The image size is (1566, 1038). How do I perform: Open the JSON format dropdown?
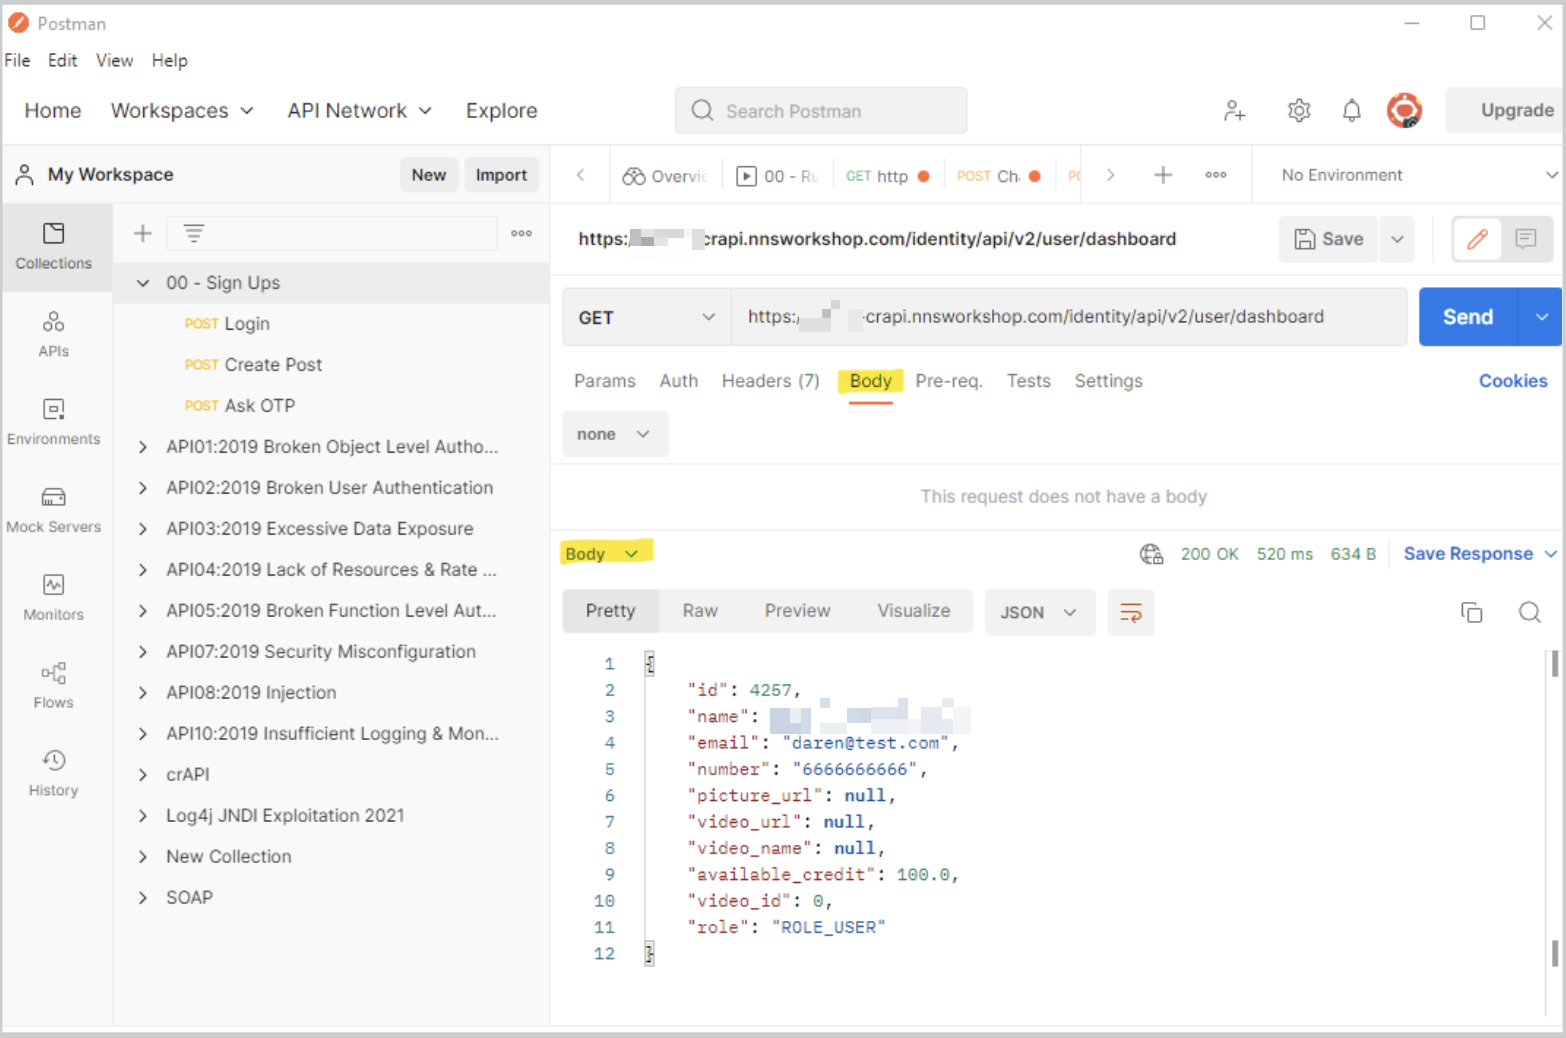pyautogui.click(x=1040, y=612)
